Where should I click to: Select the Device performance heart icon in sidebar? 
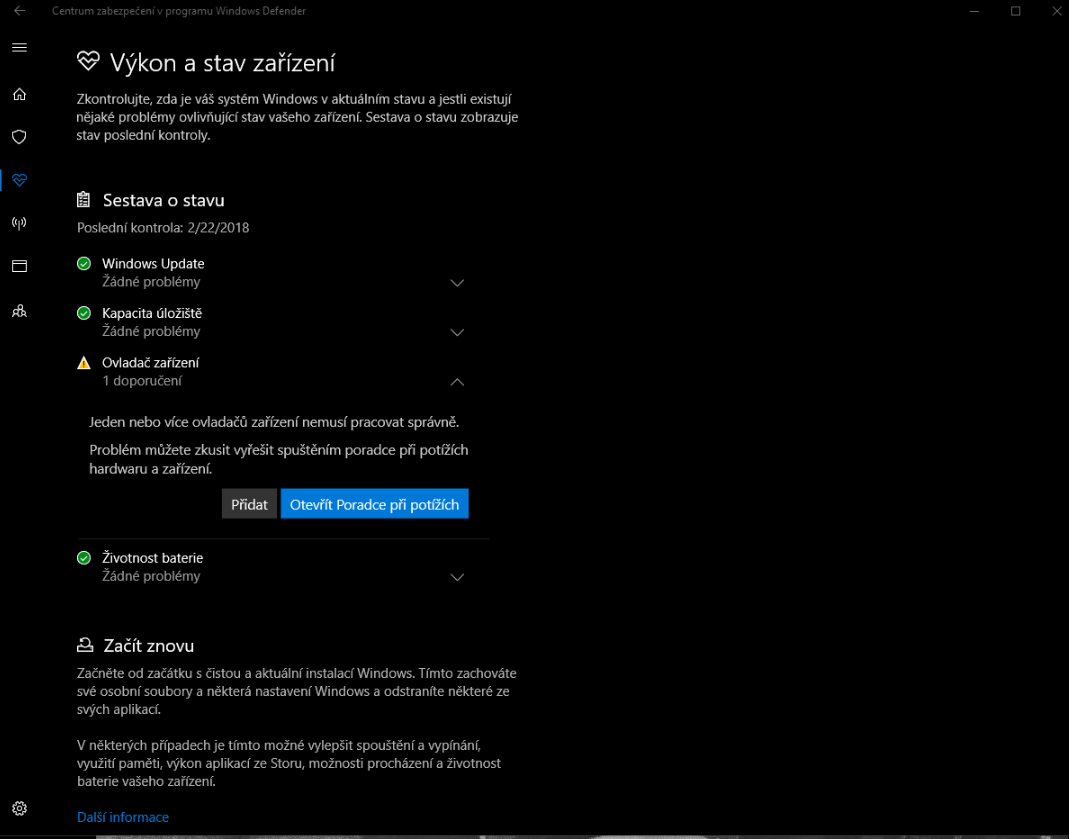click(19, 180)
